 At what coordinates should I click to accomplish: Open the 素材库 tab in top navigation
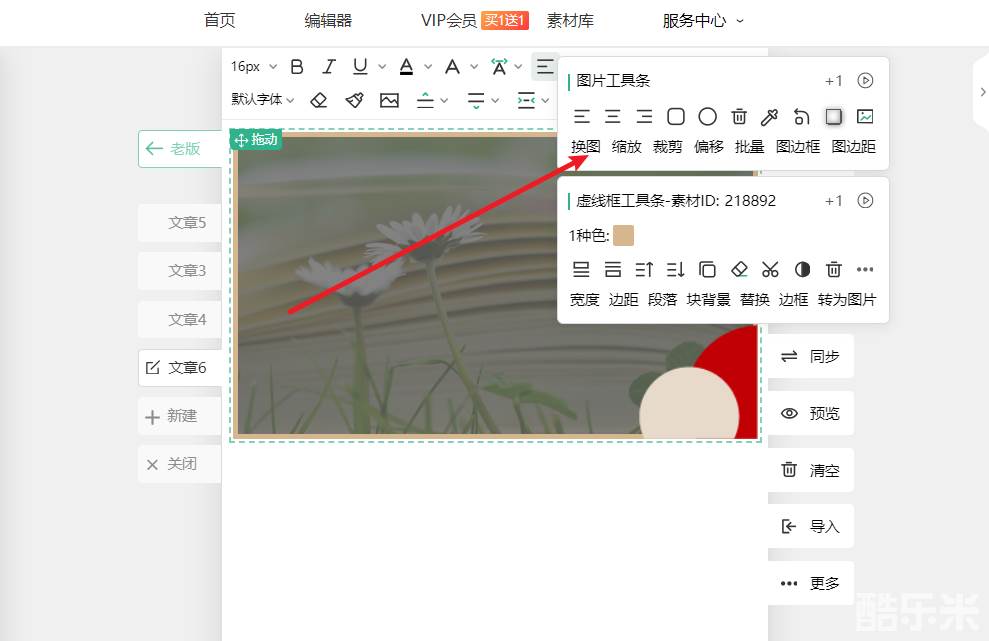click(570, 20)
